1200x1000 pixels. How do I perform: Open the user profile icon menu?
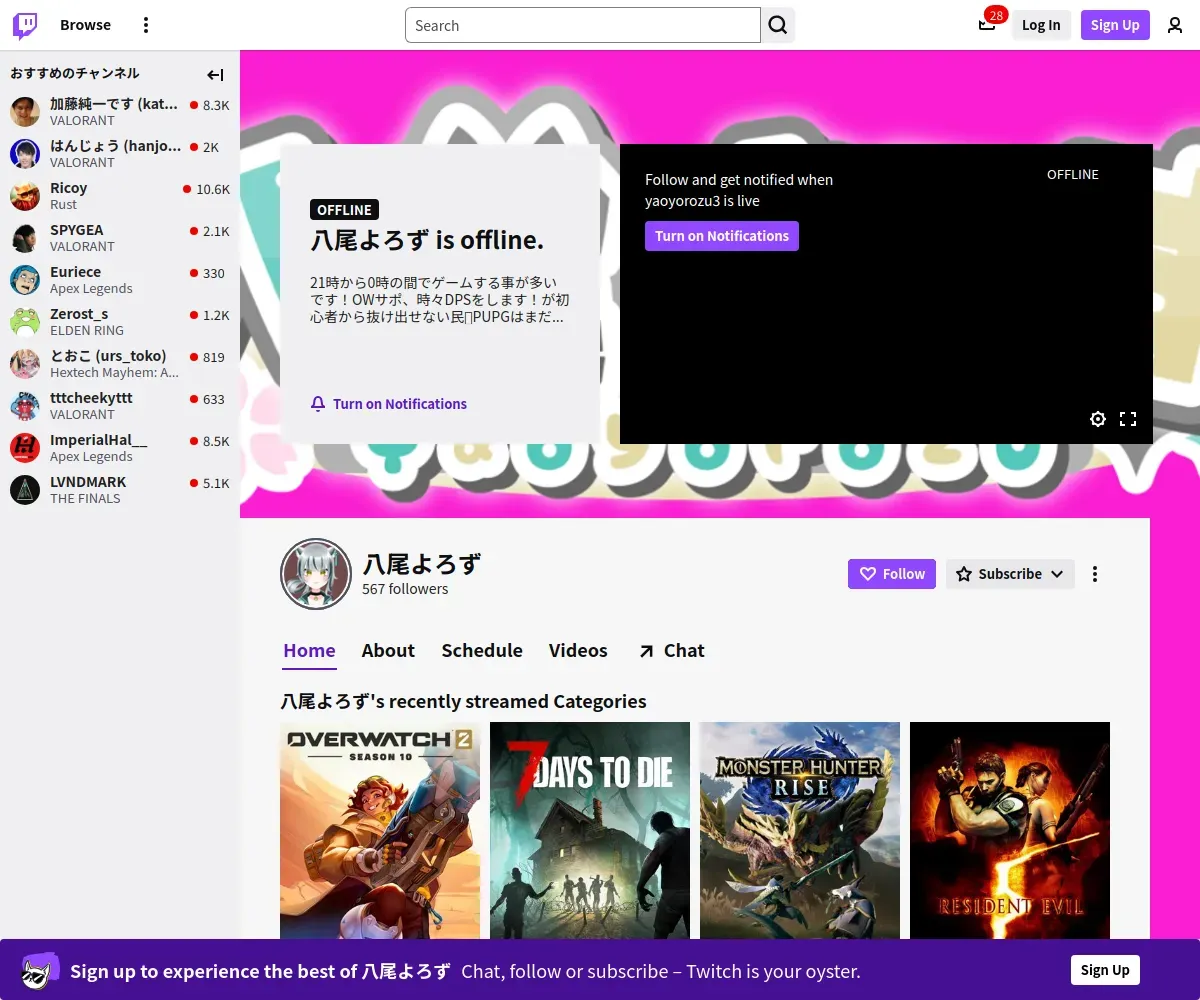pos(1175,25)
